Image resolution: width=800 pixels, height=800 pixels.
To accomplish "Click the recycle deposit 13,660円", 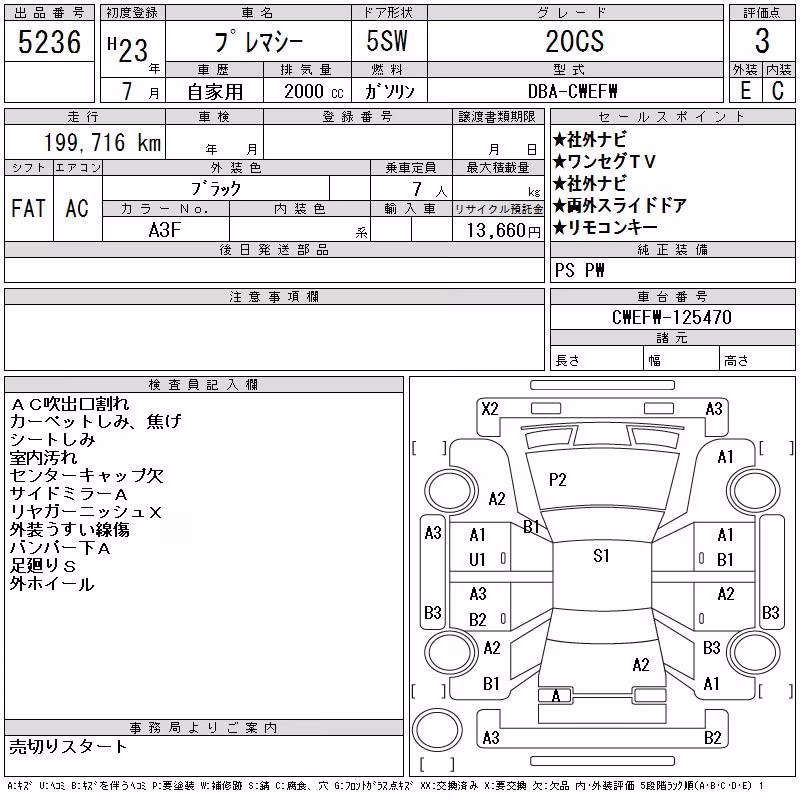I will tap(503, 231).
